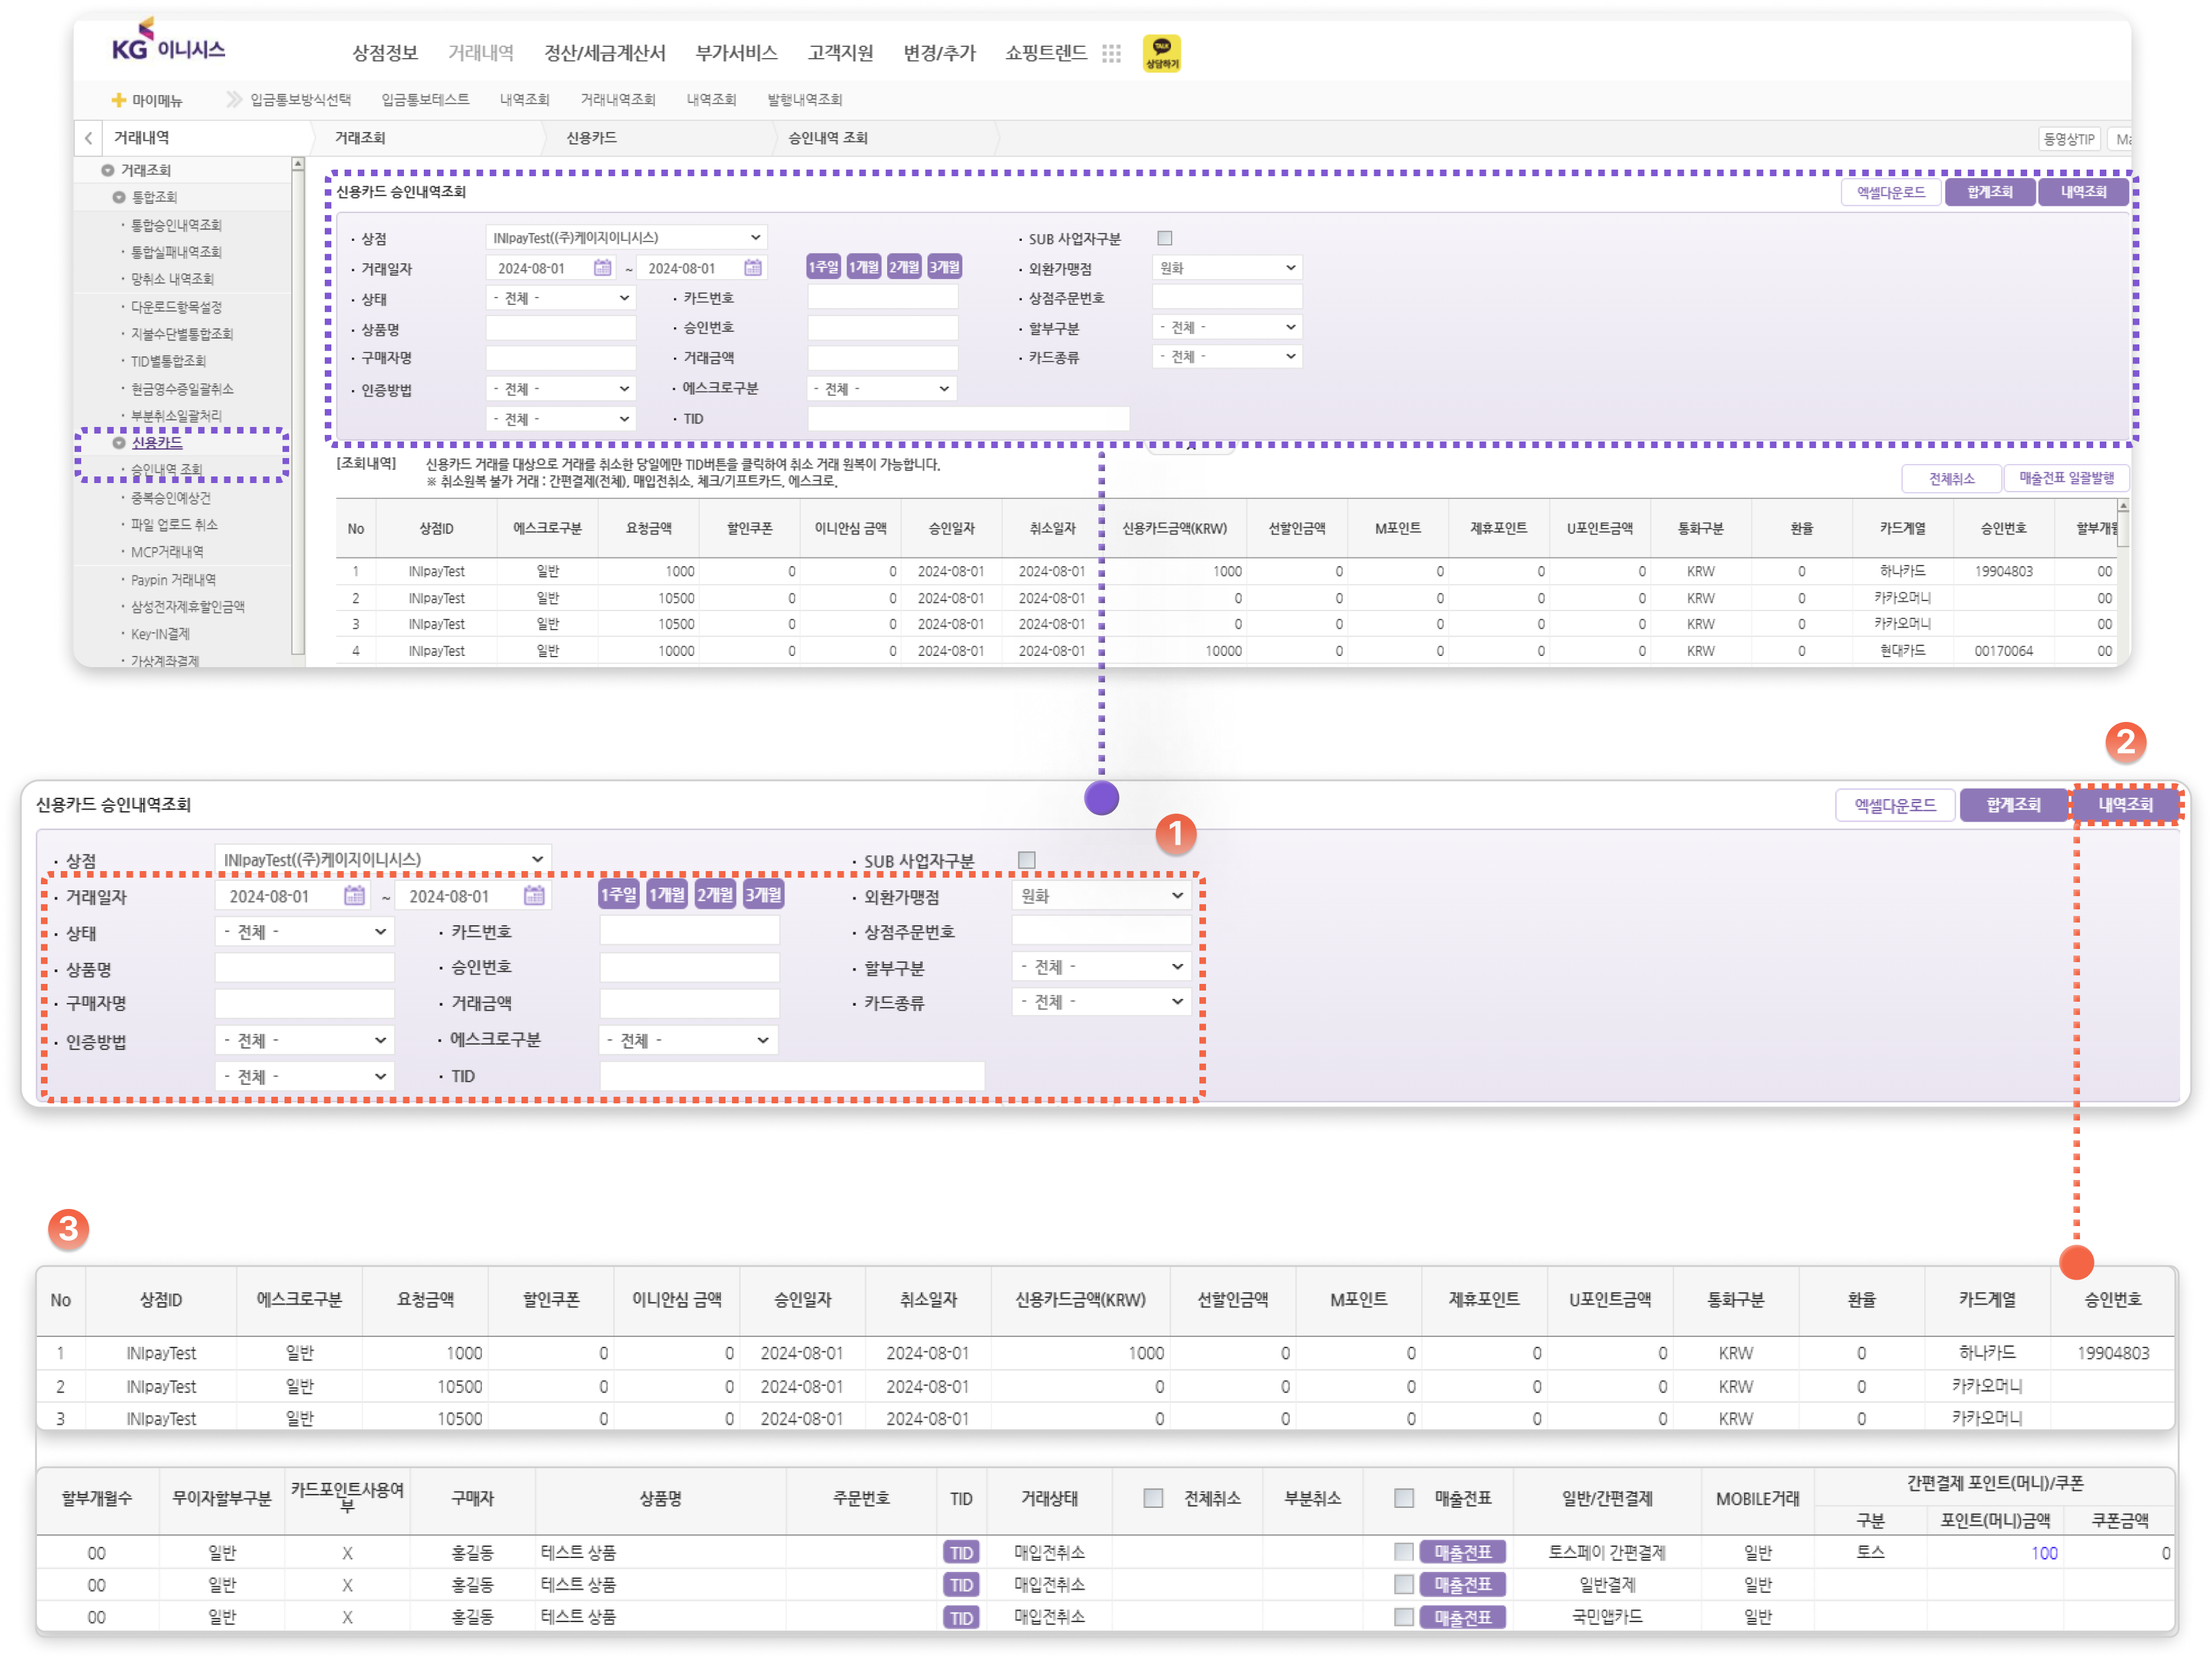The image size is (2212, 1659).
Task: Click 카드번호 input in enlarged form
Action: point(689,931)
